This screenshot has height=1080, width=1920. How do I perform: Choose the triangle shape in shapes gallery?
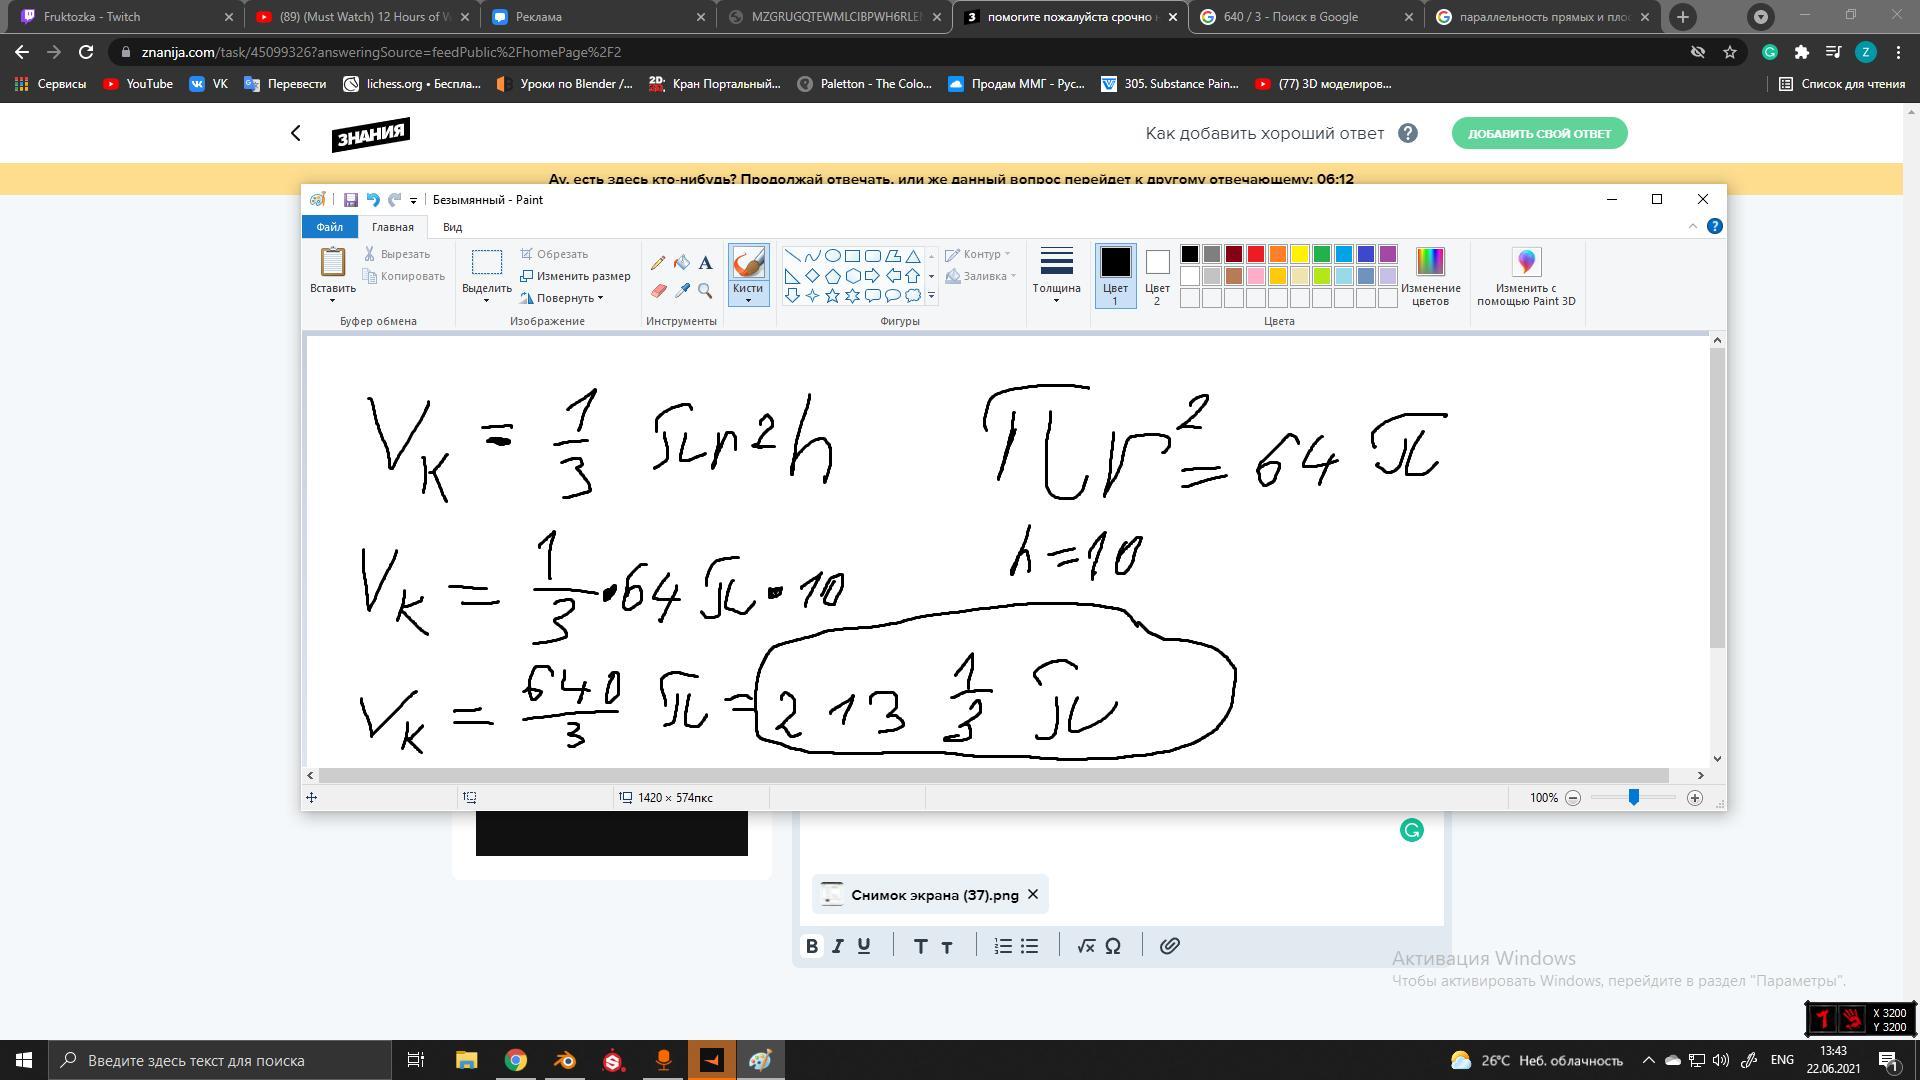point(913,256)
